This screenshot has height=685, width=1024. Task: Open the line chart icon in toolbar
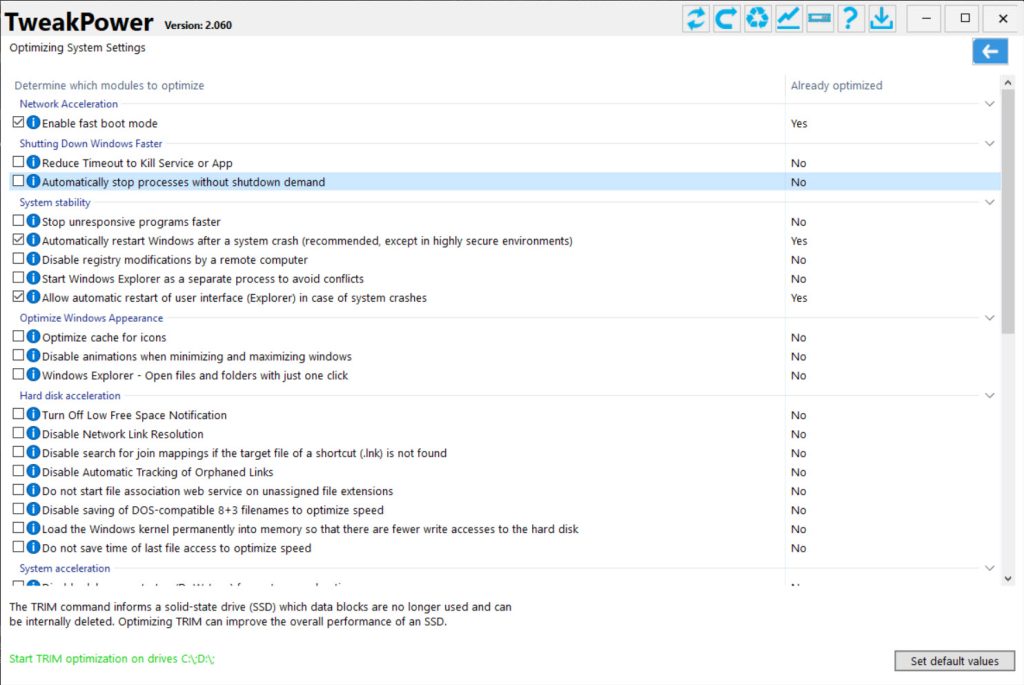788,18
